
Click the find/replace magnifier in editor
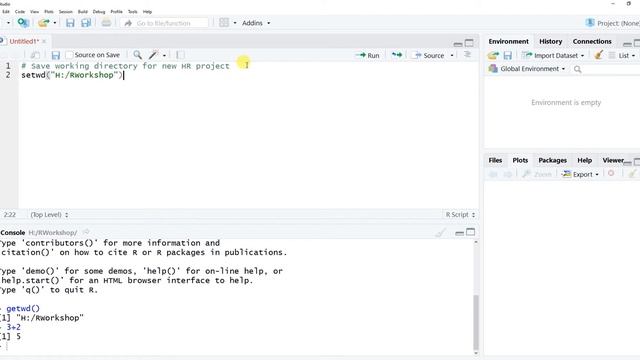138,55
